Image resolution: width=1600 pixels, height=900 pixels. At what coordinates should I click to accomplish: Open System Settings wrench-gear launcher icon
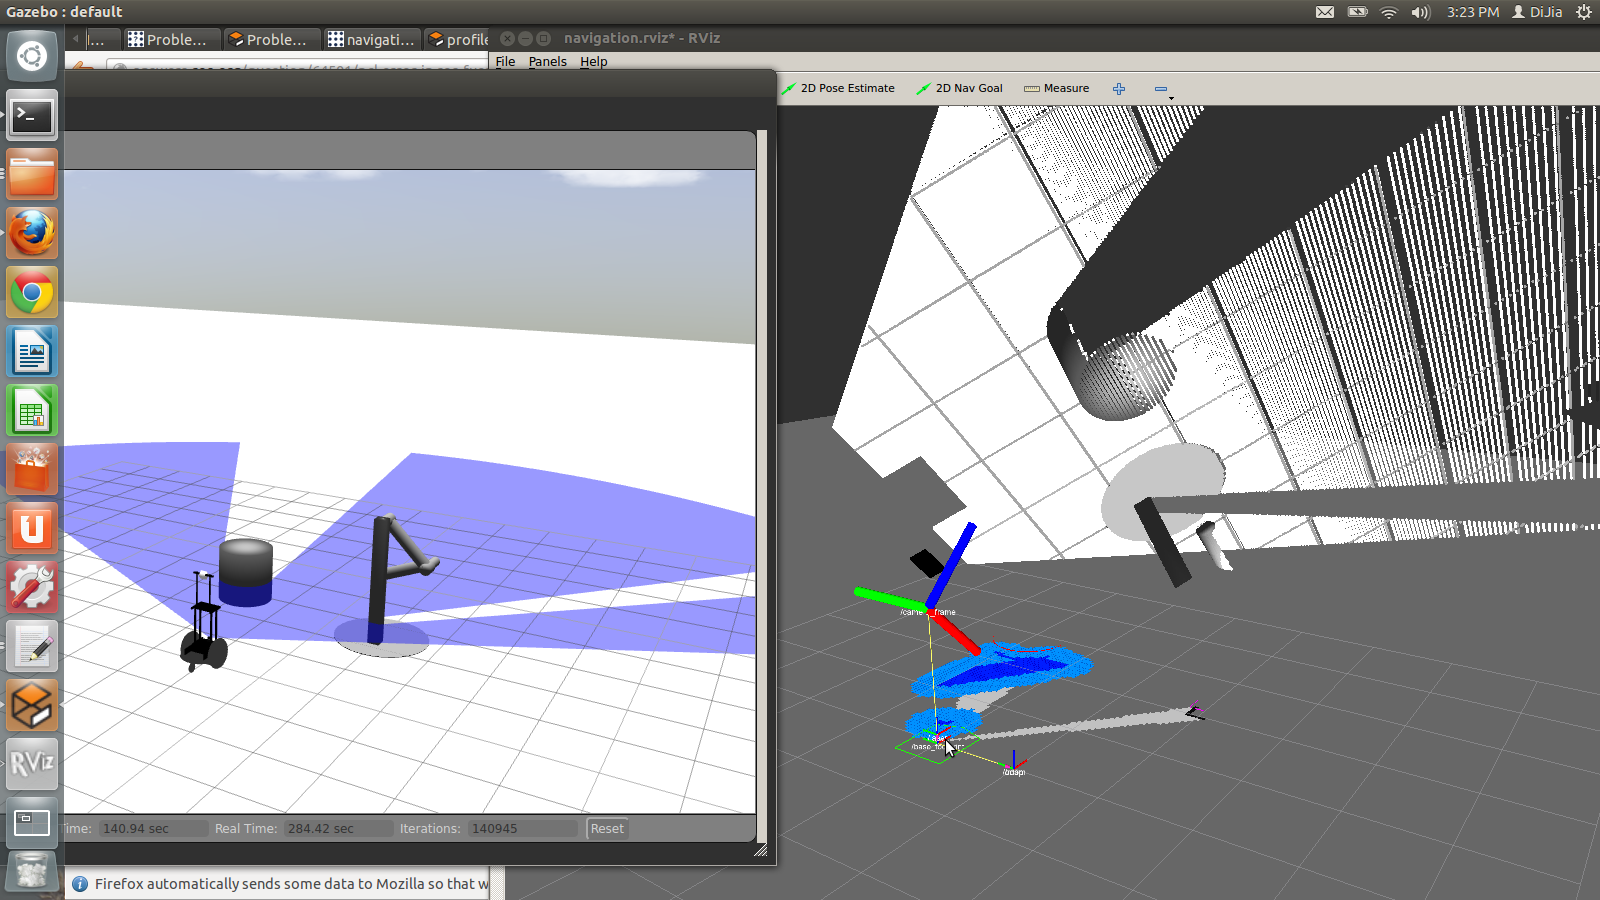32,588
